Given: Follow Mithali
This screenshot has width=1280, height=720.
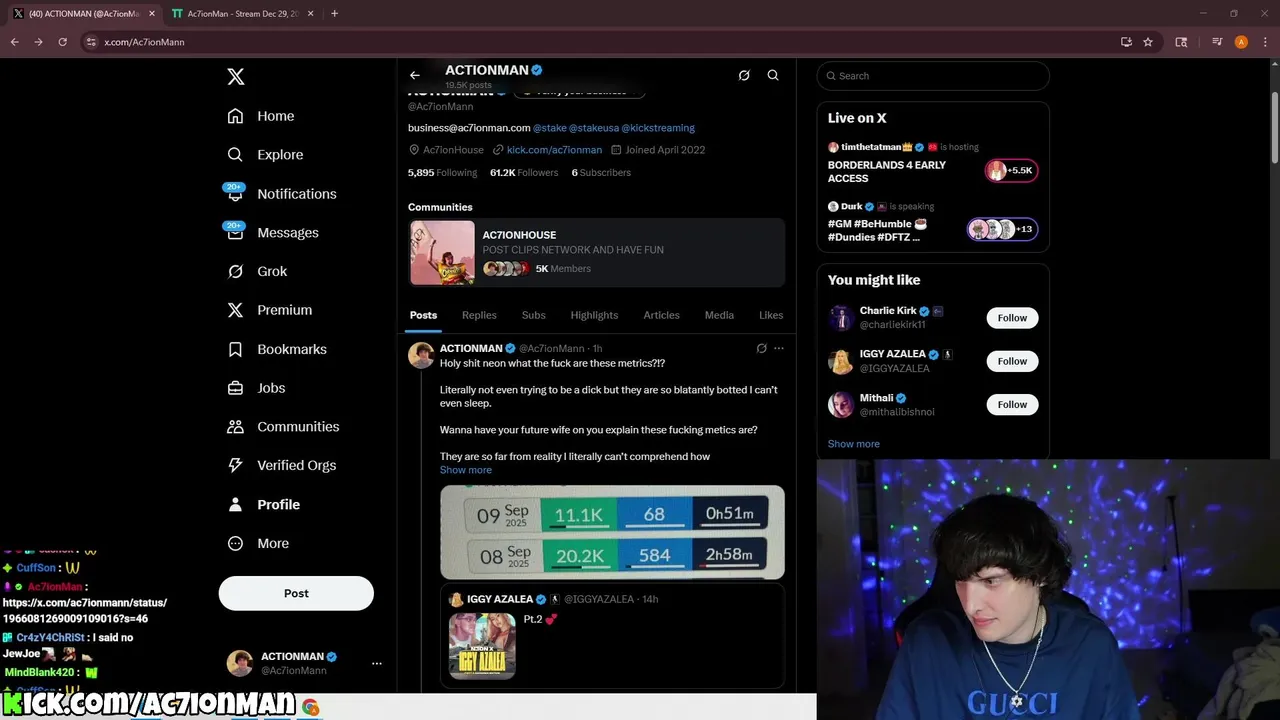Looking at the screenshot, I should pyautogui.click(x=1012, y=404).
